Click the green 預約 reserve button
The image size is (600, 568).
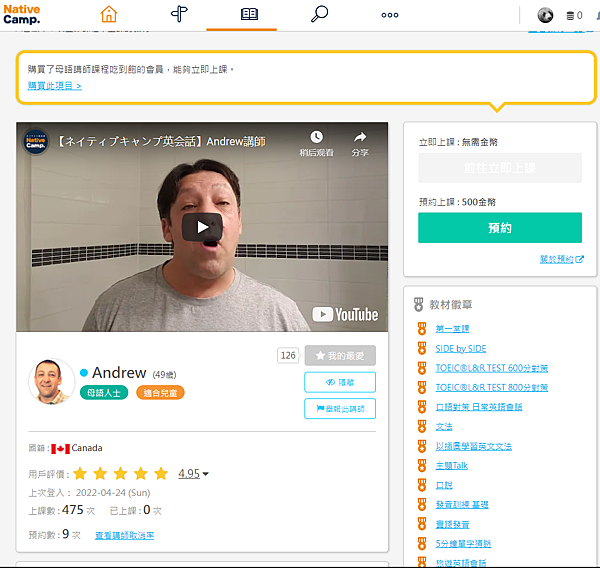click(x=500, y=228)
